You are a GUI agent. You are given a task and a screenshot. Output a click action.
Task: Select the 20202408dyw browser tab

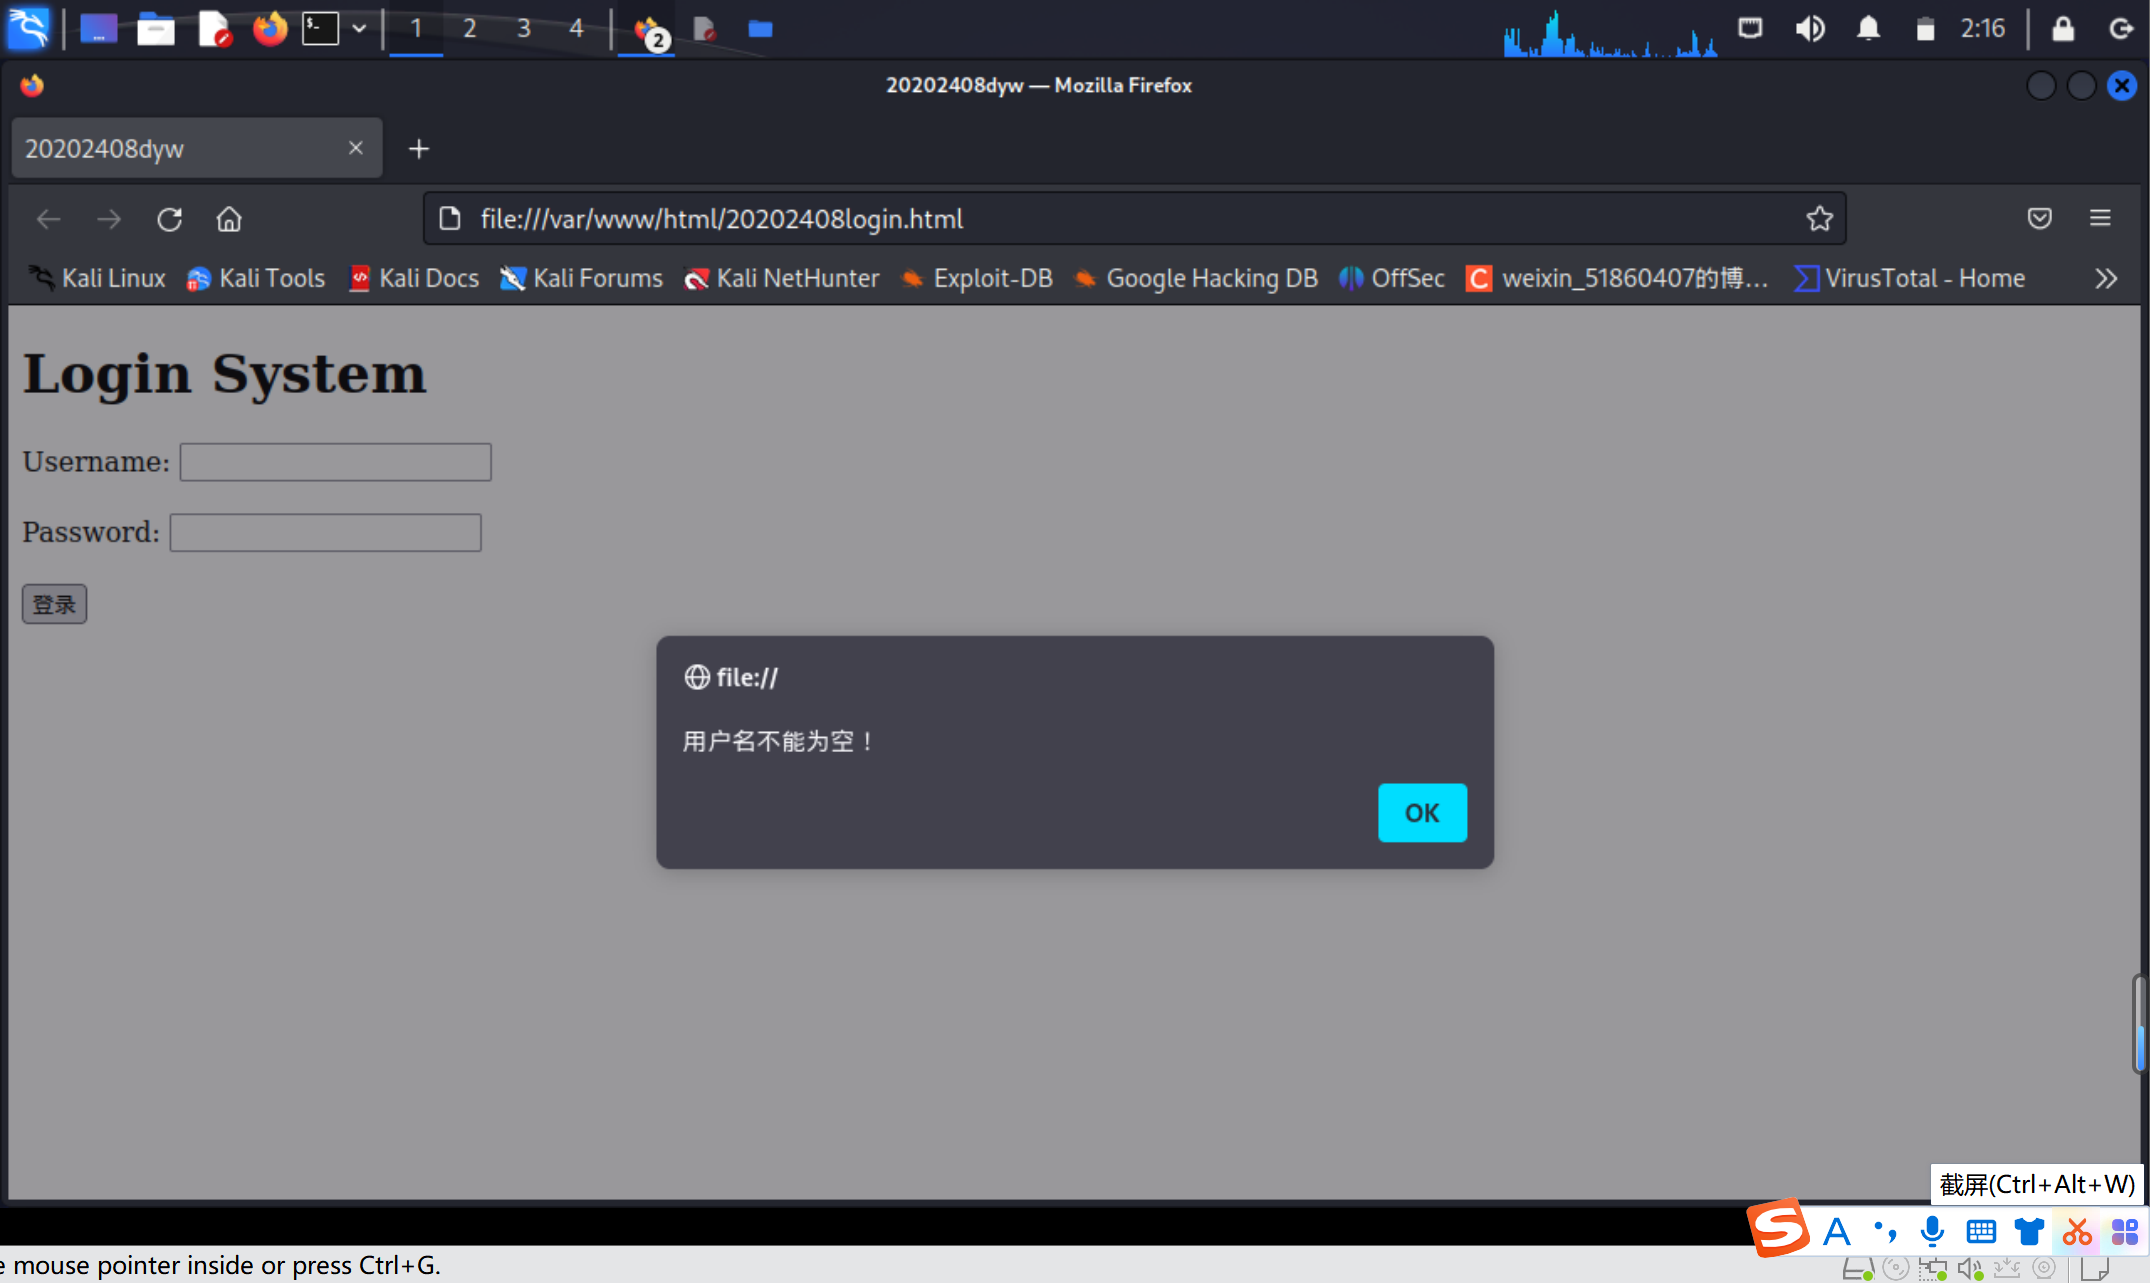(x=196, y=148)
